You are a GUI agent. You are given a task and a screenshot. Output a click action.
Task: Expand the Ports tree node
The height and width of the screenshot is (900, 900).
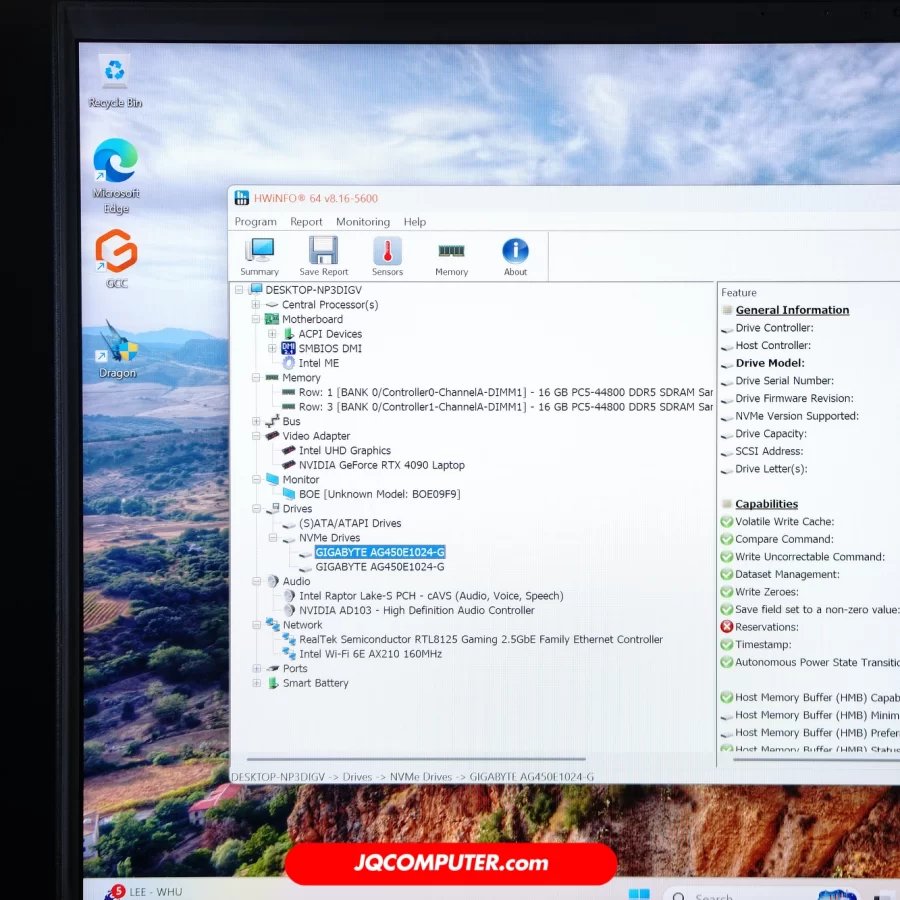pyautogui.click(x=256, y=669)
